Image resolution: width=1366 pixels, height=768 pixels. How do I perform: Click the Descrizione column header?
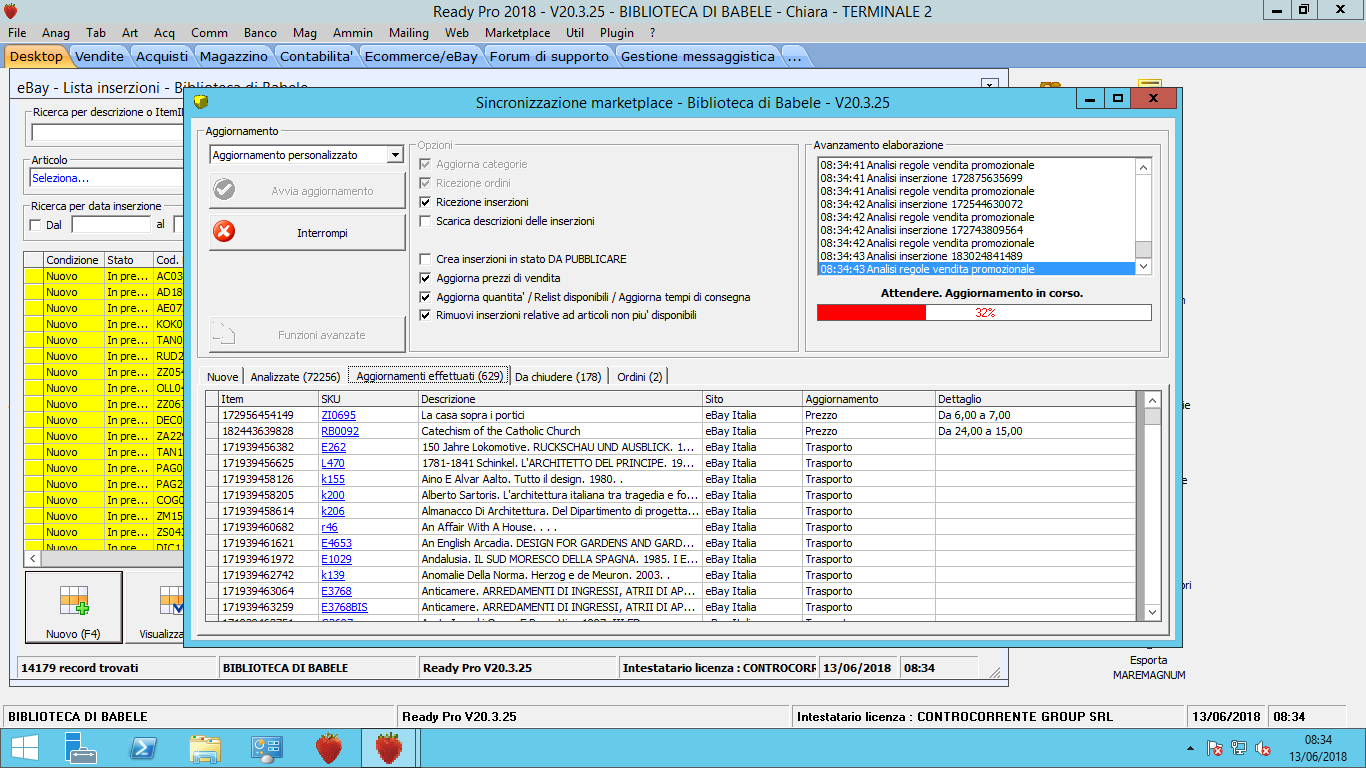[x=559, y=399]
